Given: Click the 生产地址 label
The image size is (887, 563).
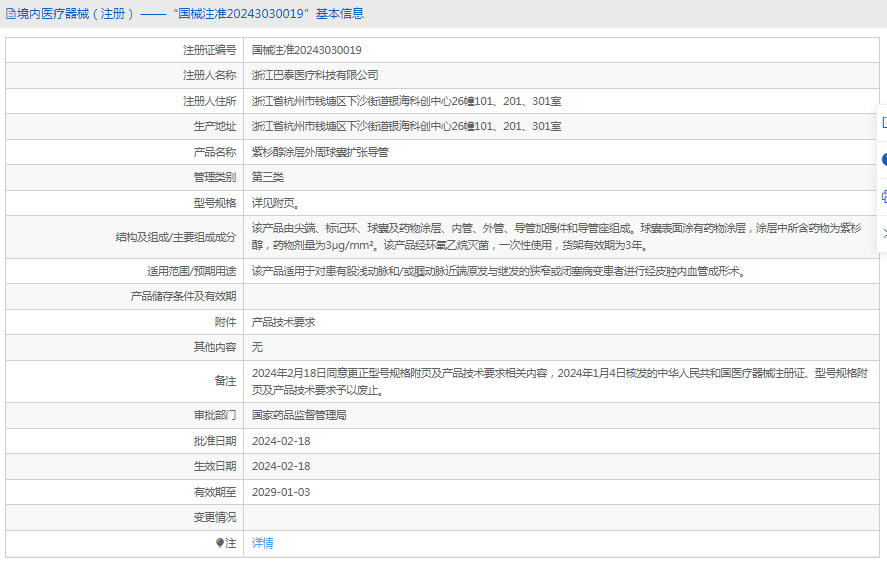Looking at the screenshot, I should 215,126.
